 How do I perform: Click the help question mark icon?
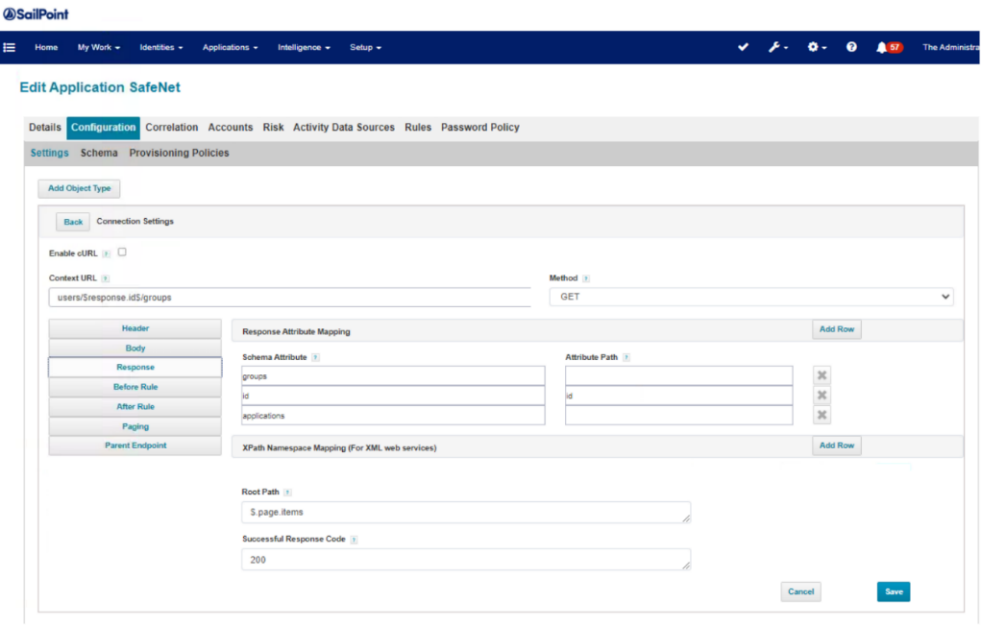851,47
